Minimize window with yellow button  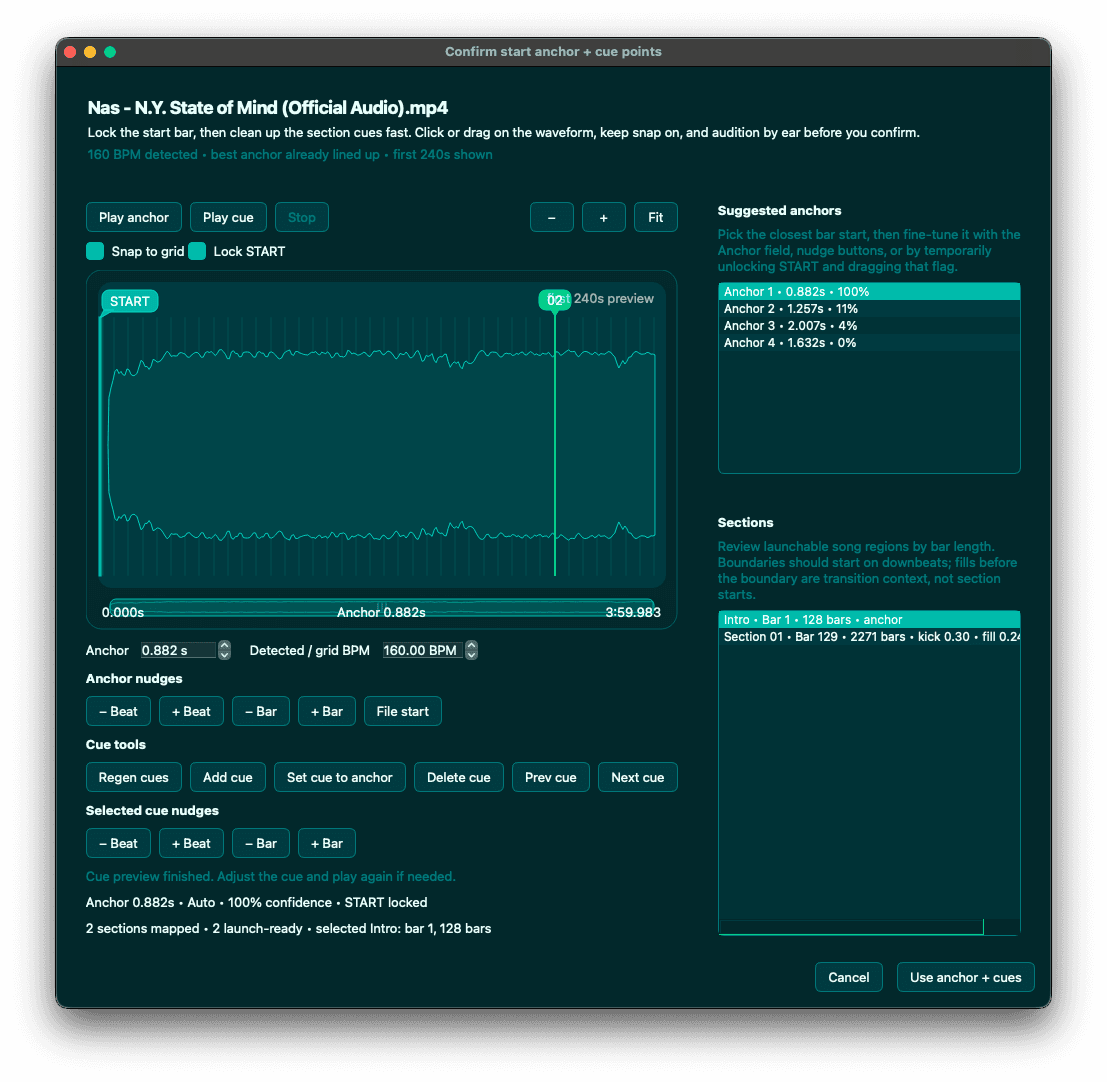[x=90, y=52]
